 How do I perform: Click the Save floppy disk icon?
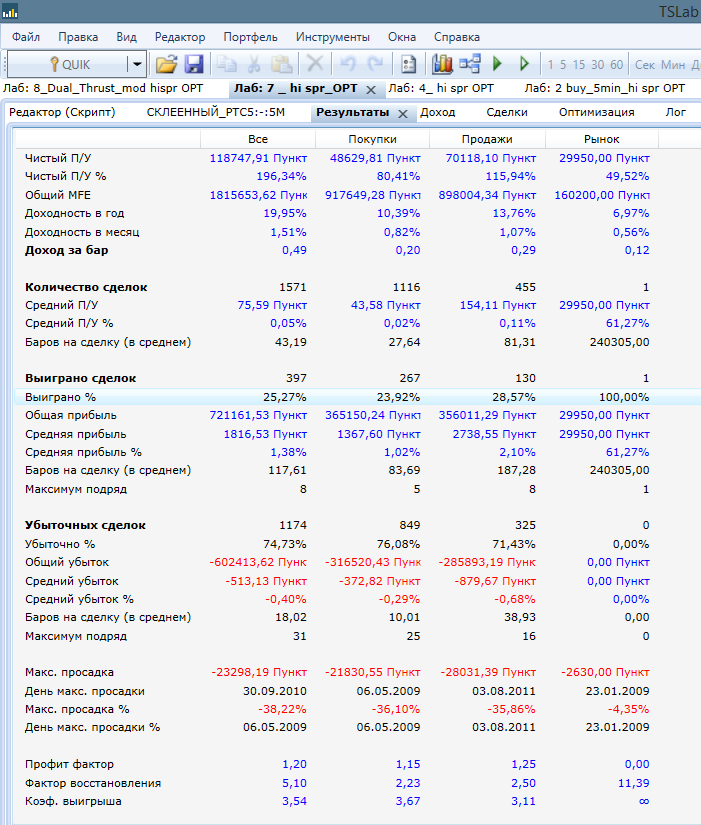(194, 64)
